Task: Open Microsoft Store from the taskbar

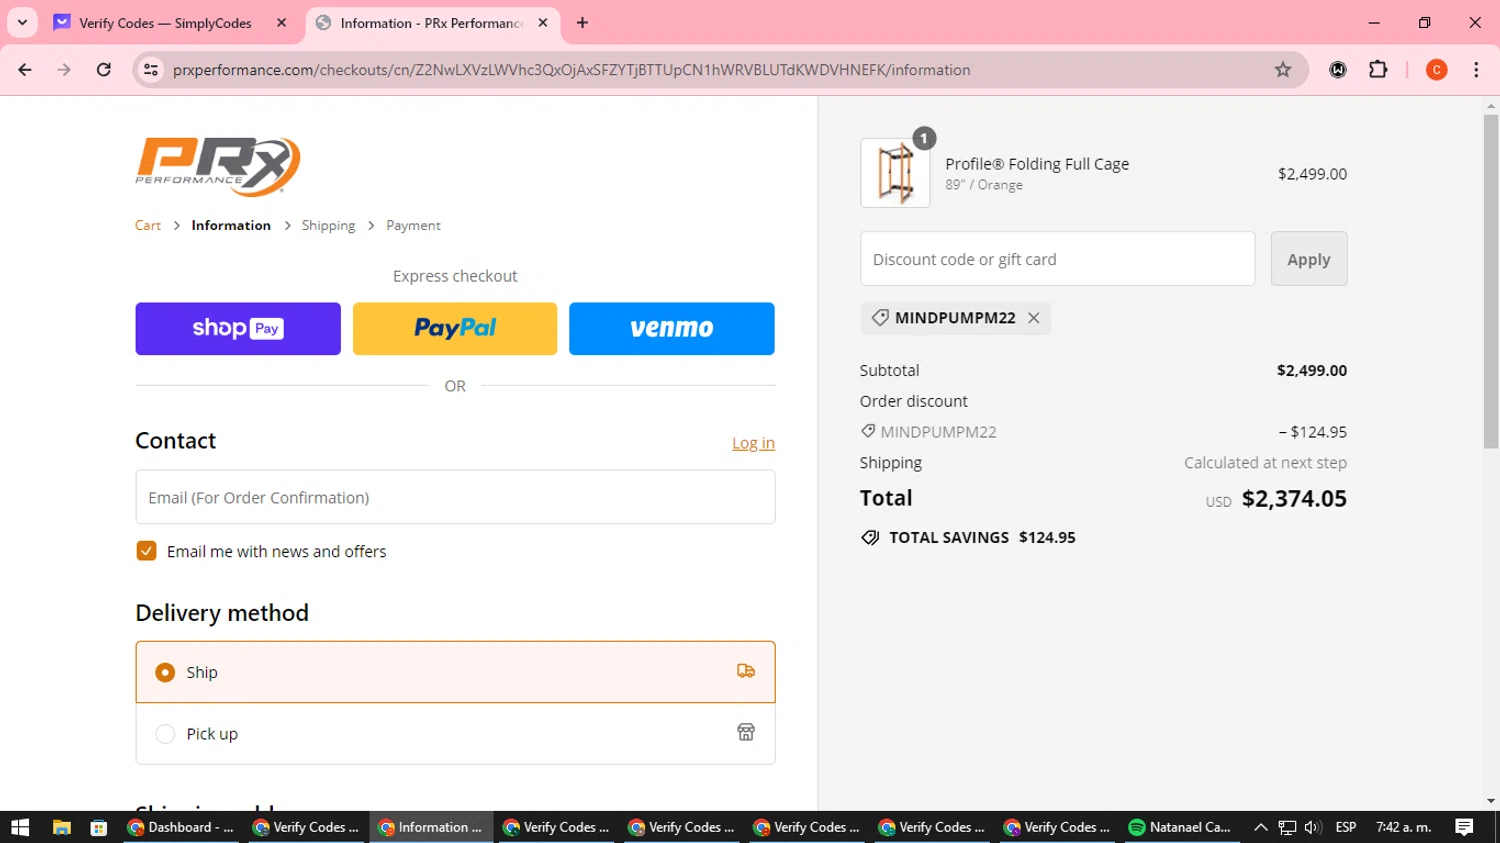Action: [98, 827]
